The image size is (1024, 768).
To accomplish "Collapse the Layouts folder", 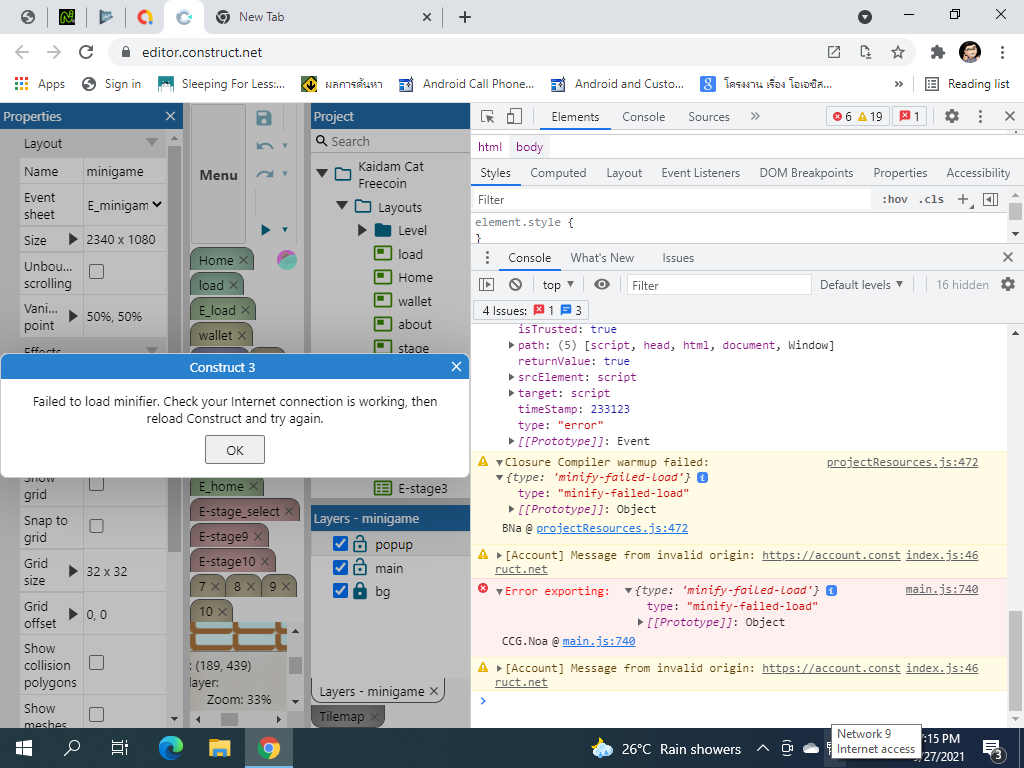I will (342, 206).
